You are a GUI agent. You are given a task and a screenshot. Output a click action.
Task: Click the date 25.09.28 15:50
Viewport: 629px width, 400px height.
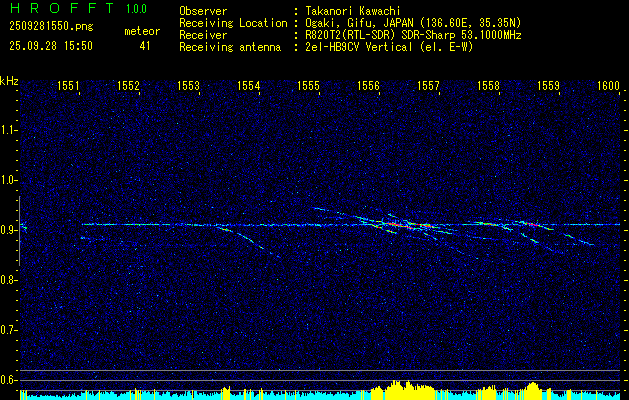(x=51, y=46)
